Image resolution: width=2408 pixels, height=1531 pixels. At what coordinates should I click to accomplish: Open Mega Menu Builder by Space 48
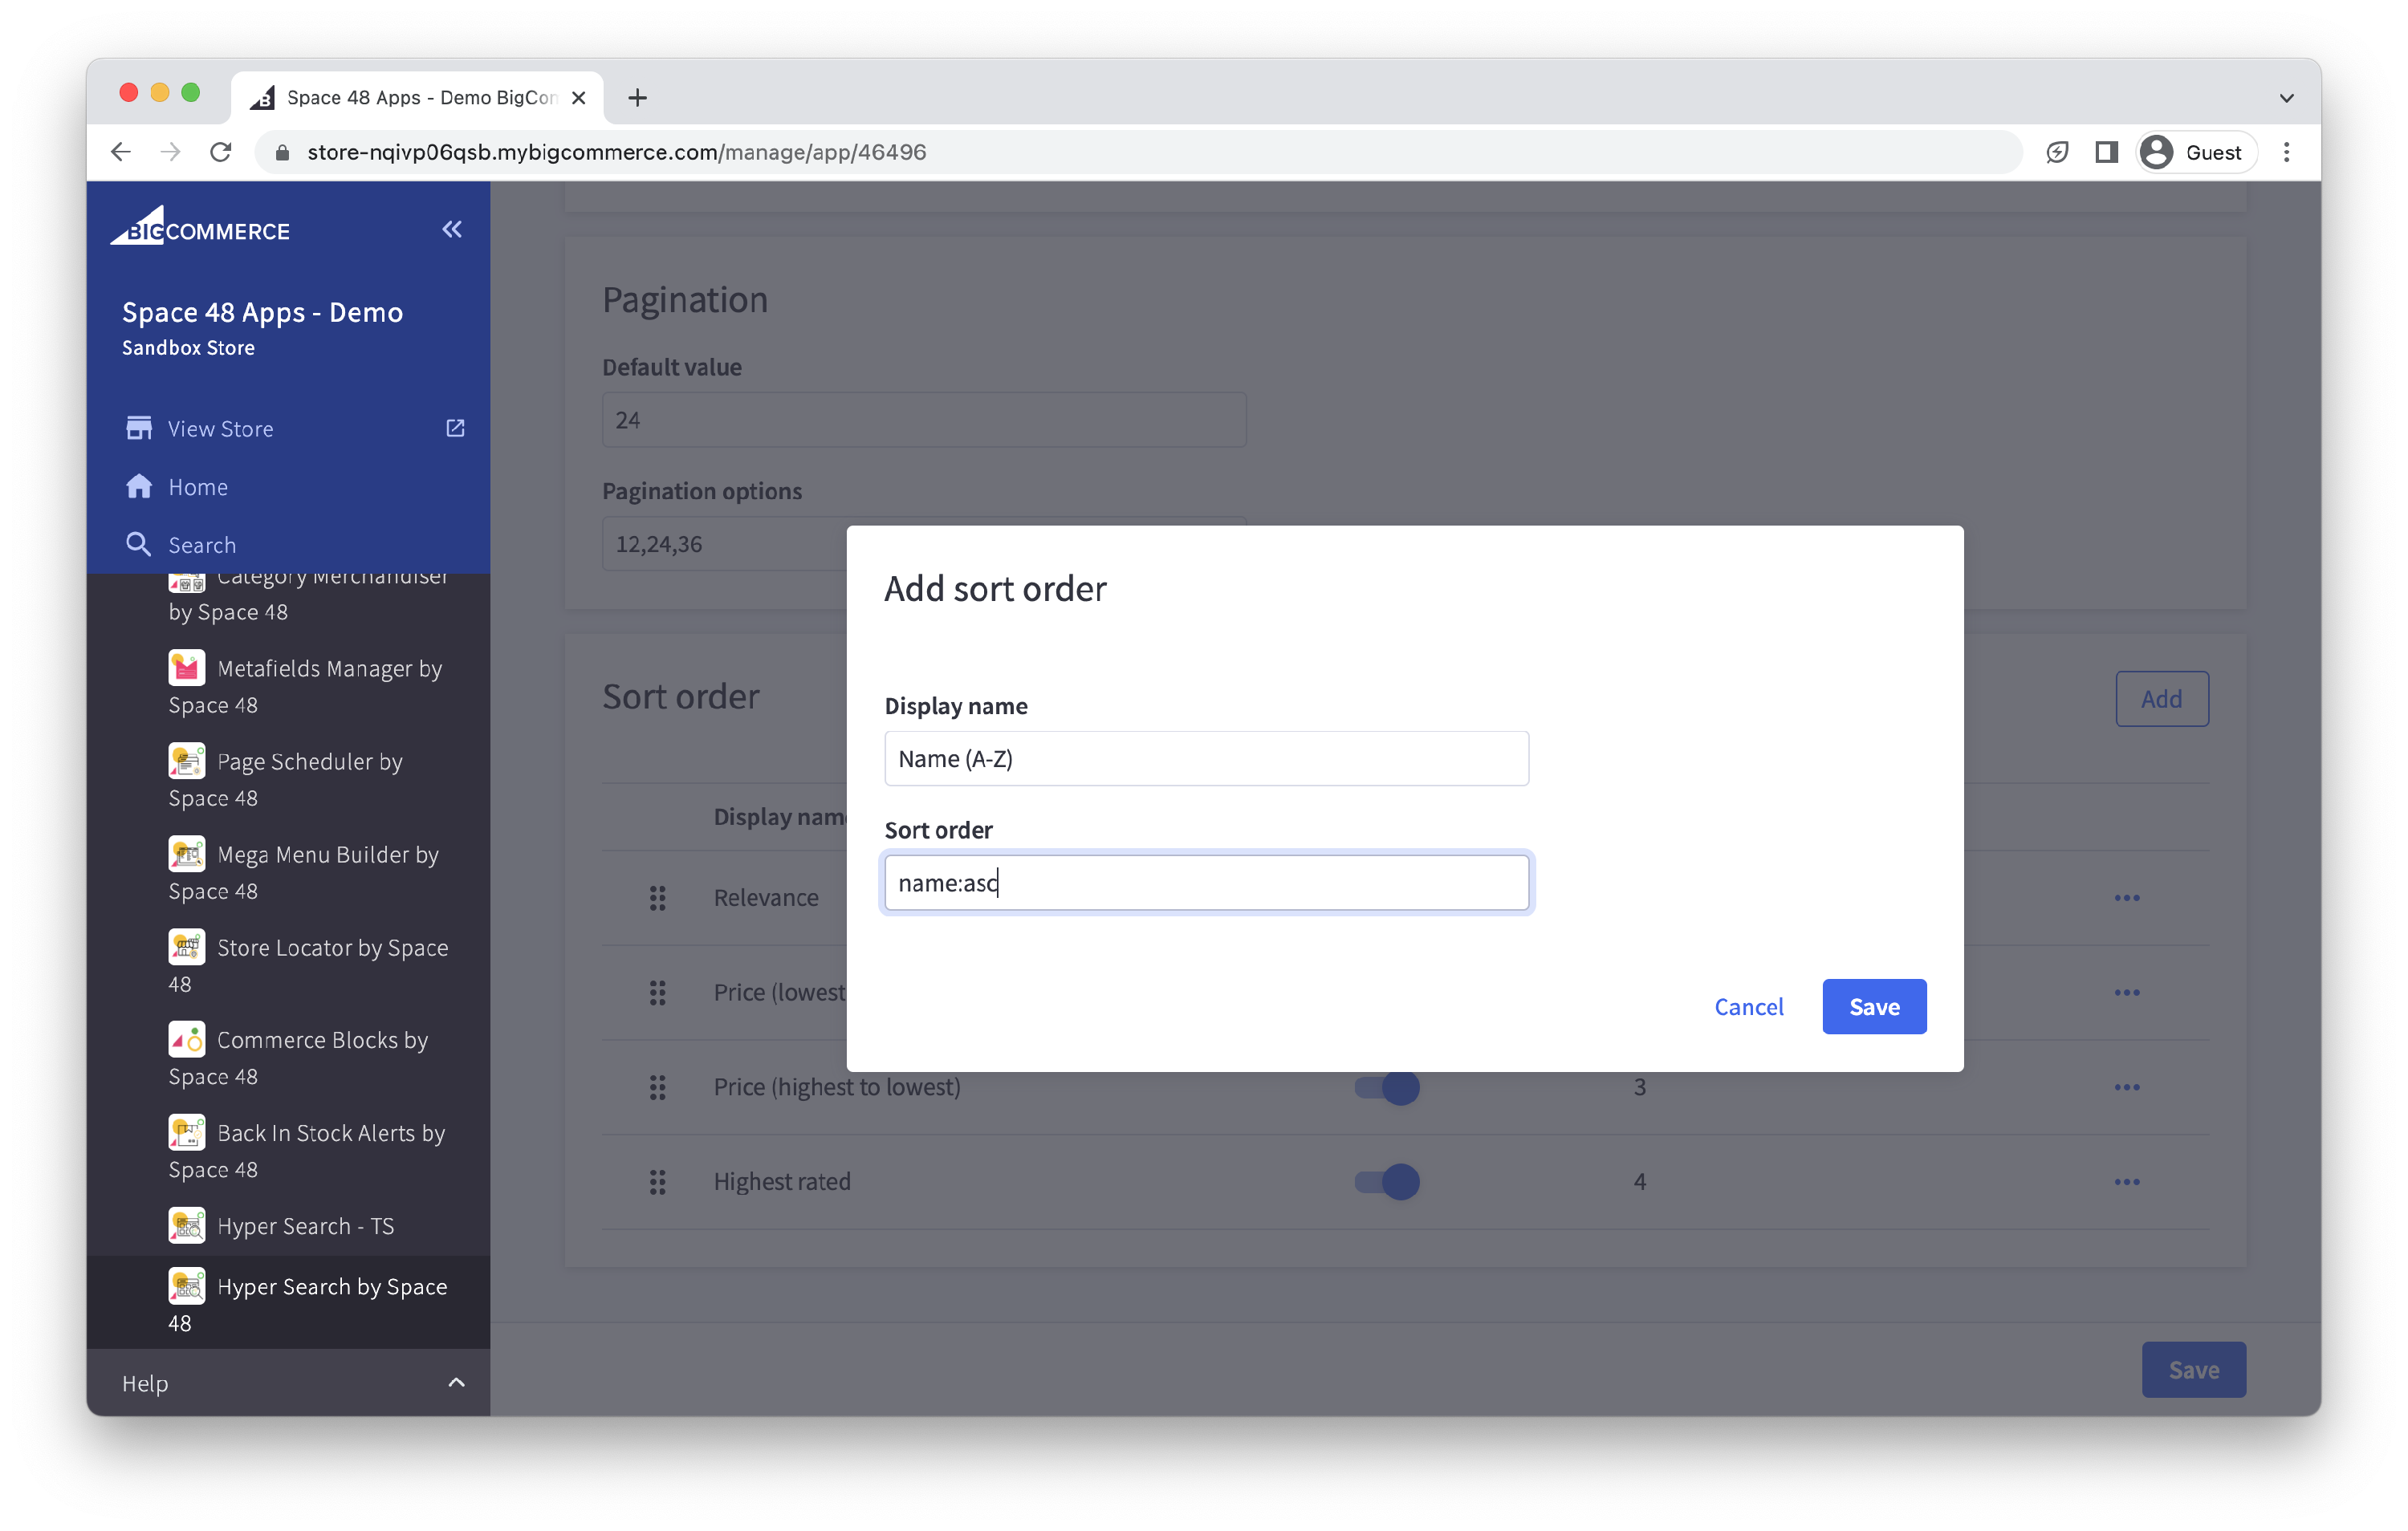coord(304,872)
